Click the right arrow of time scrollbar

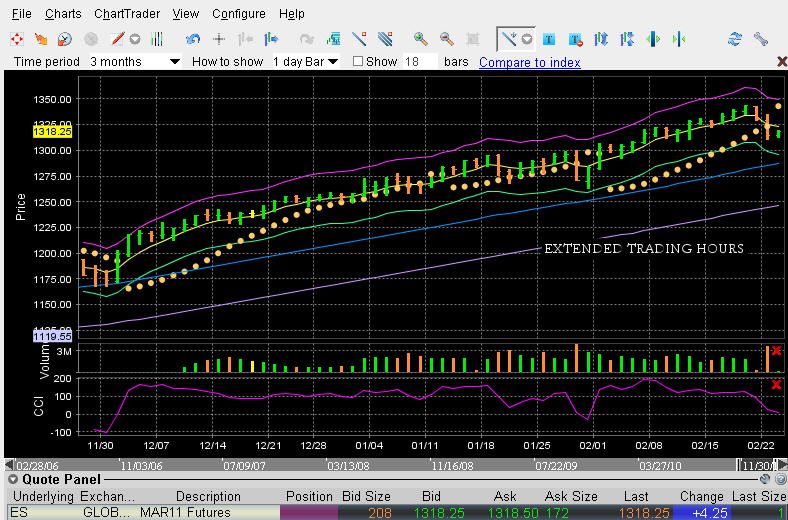(x=782, y=465)
